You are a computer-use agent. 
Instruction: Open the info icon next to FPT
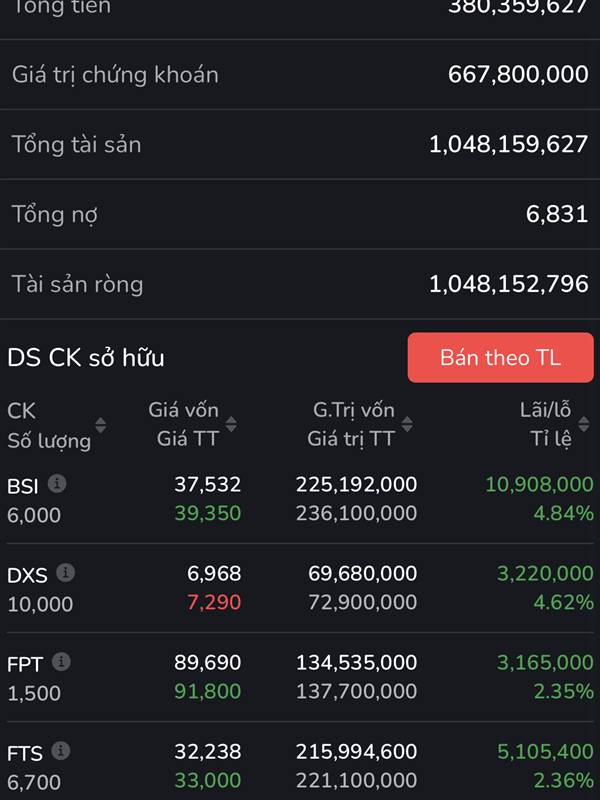[x=61, y=662]
